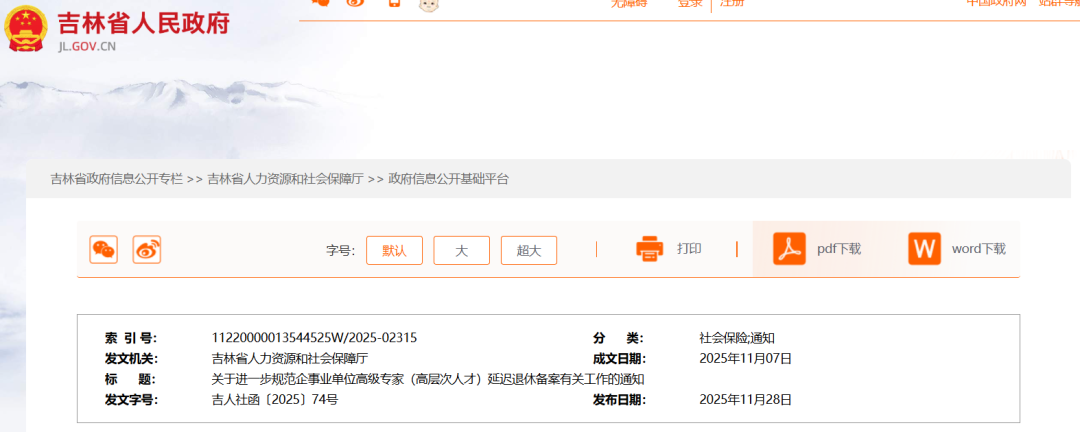Screen dimensions: 1080x432
Task: Click the mobile phone icon in header
Action: pos(394,3)
